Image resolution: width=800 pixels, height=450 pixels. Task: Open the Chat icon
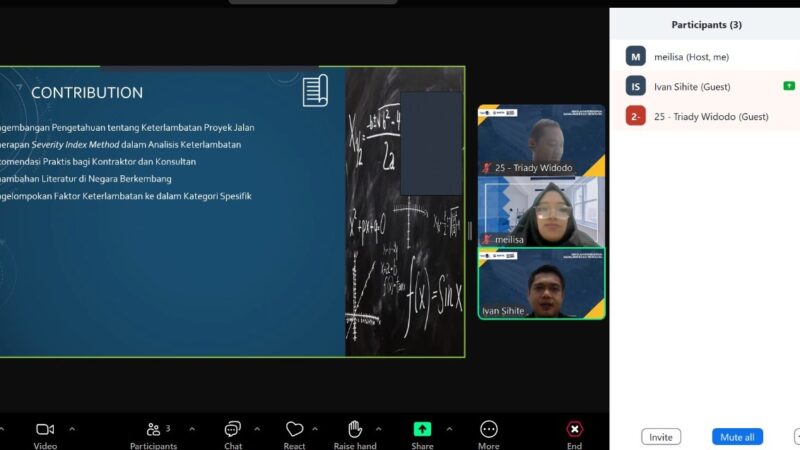pyautogui.click(x=233, y=429)
